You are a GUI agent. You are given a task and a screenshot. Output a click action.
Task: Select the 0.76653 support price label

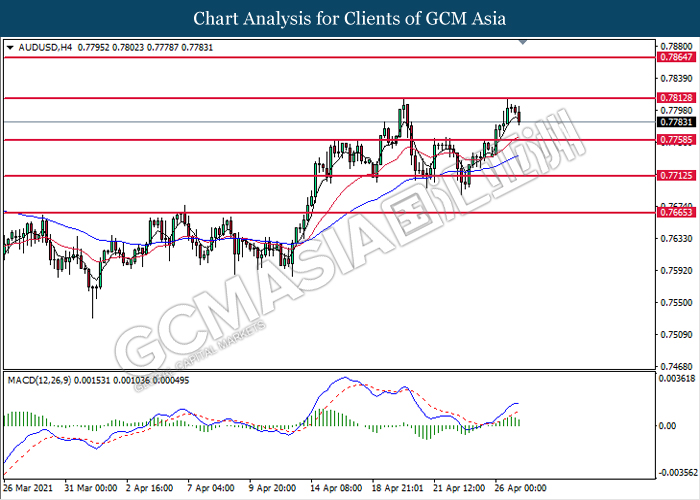click(x=676, y=212)
